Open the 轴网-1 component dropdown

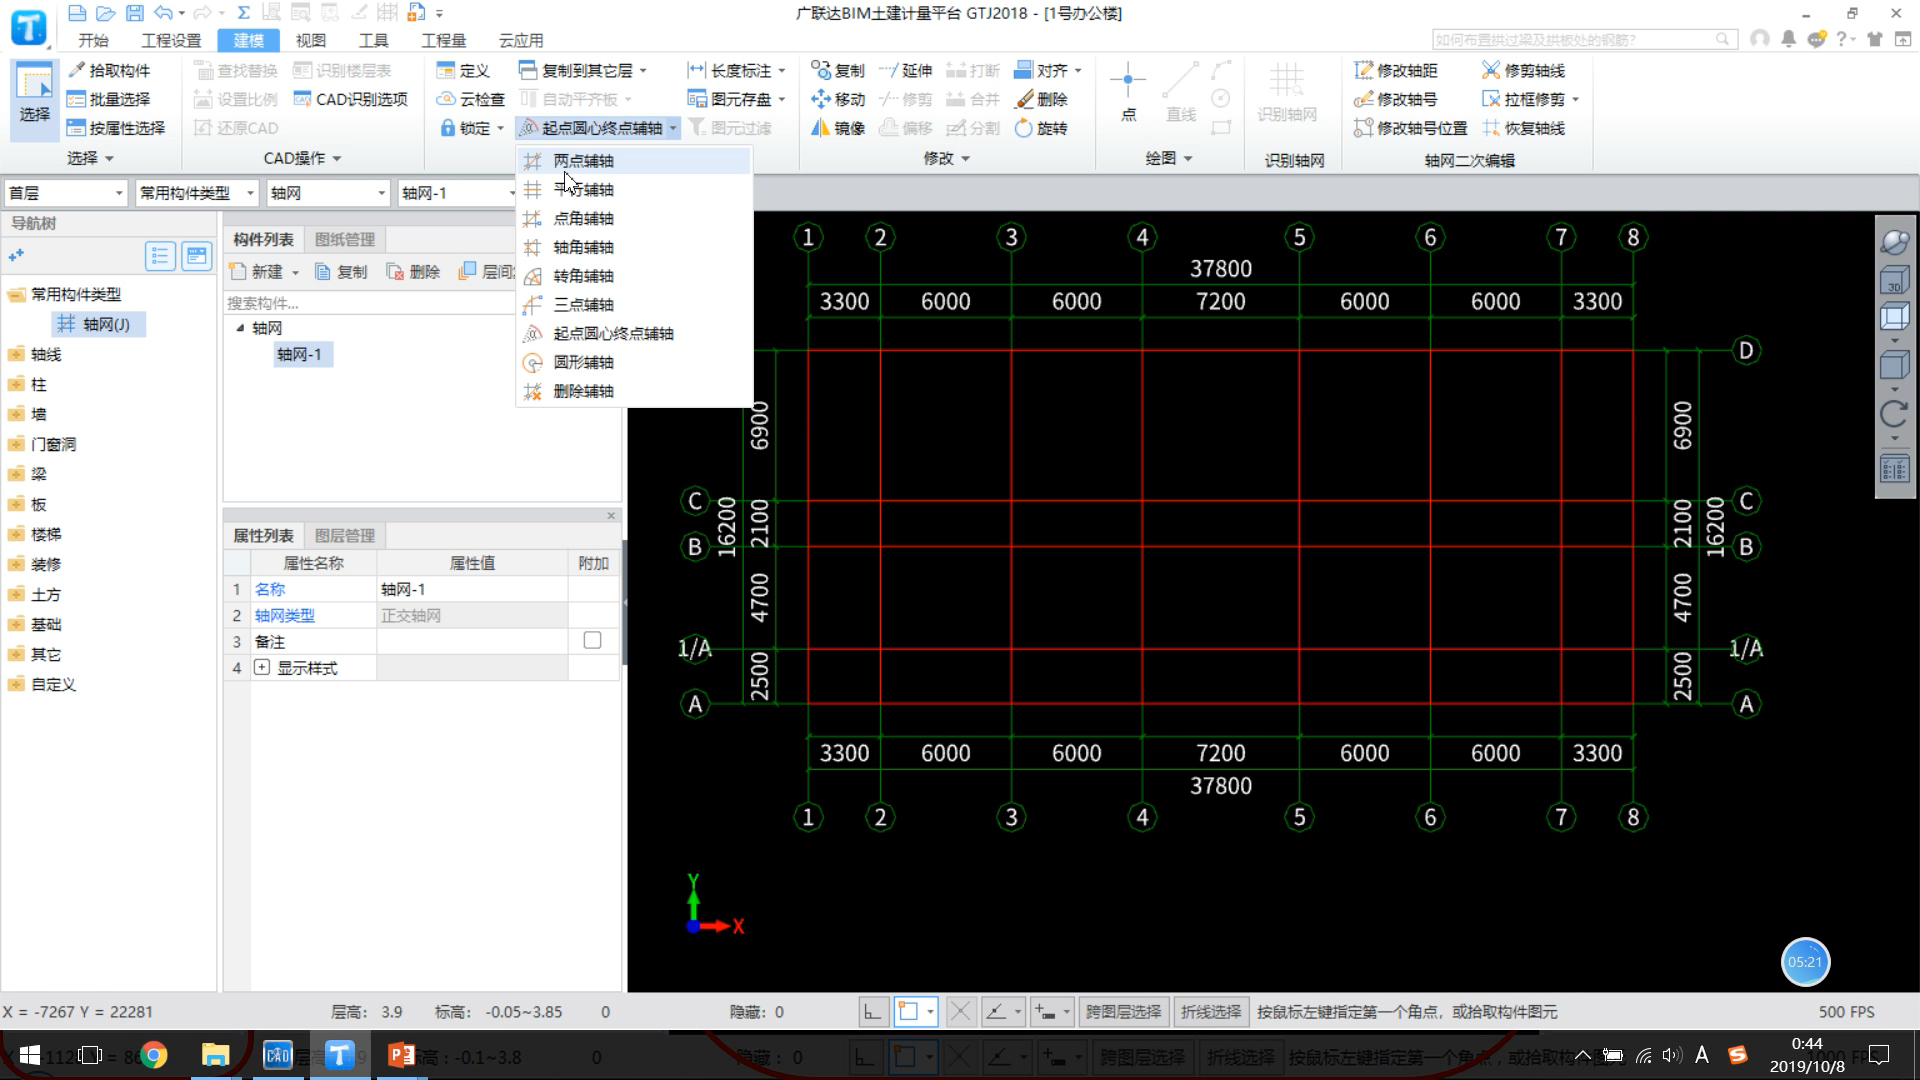(457, 193)
